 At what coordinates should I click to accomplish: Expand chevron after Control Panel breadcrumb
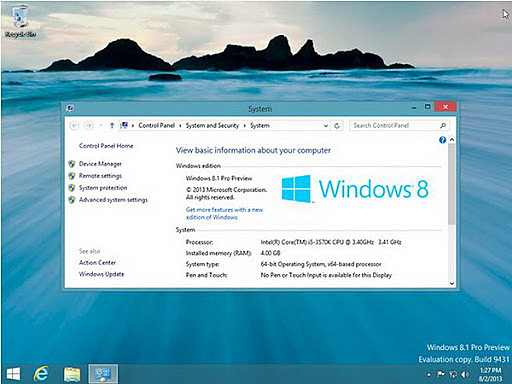(180, 126)
